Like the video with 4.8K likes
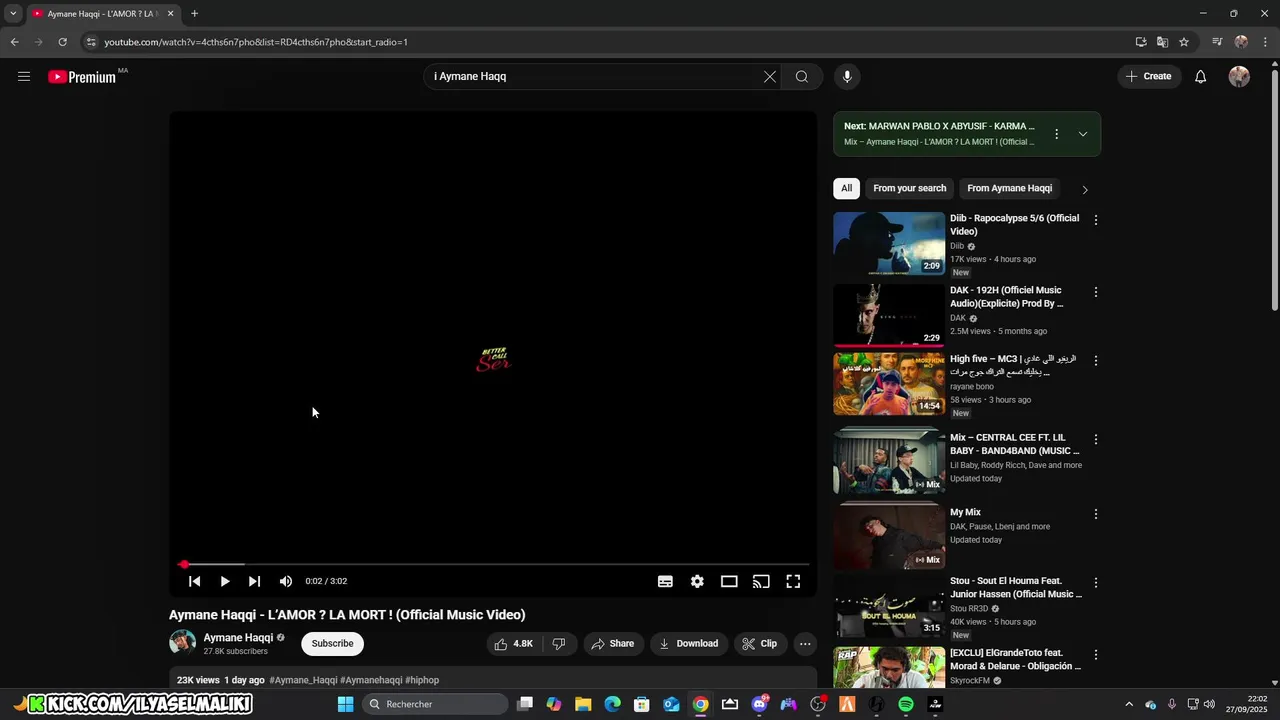Screen dimensions: 1280x720 (514, 644)
